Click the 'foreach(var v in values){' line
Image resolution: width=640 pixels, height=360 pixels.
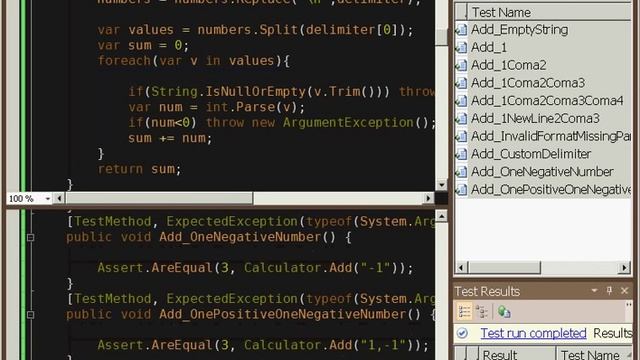coord(193,61)
